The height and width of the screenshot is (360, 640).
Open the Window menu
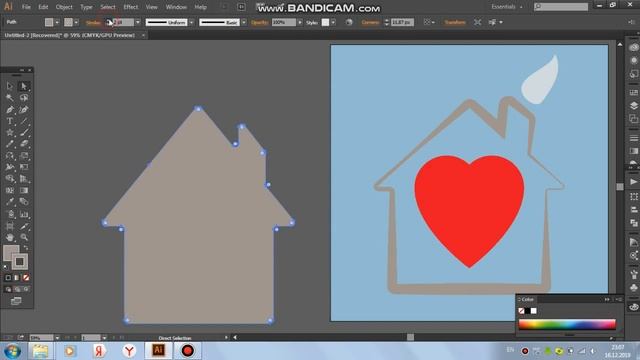(176, 7)
